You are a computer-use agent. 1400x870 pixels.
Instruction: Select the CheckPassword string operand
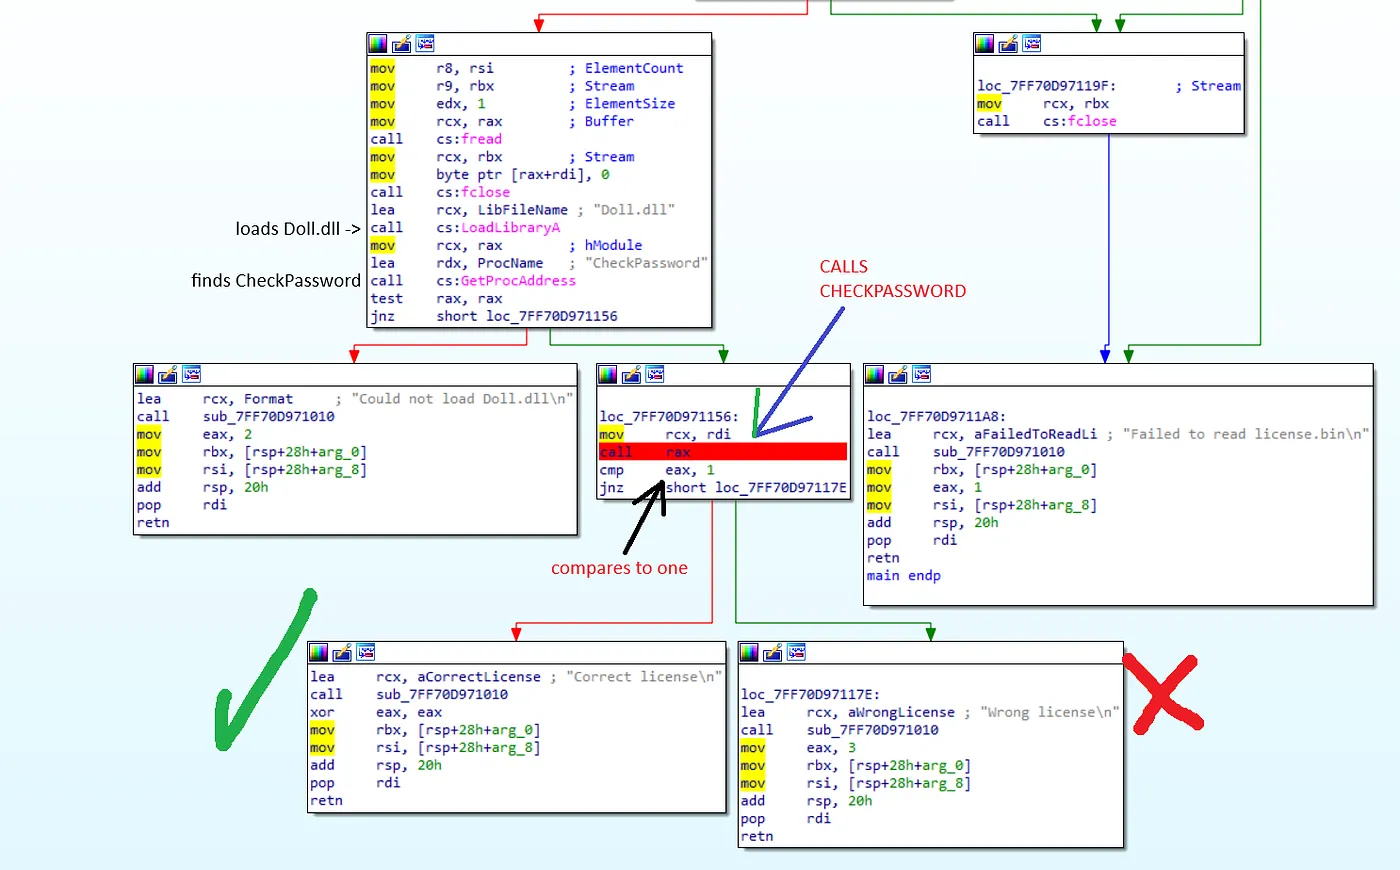[646, 262]
